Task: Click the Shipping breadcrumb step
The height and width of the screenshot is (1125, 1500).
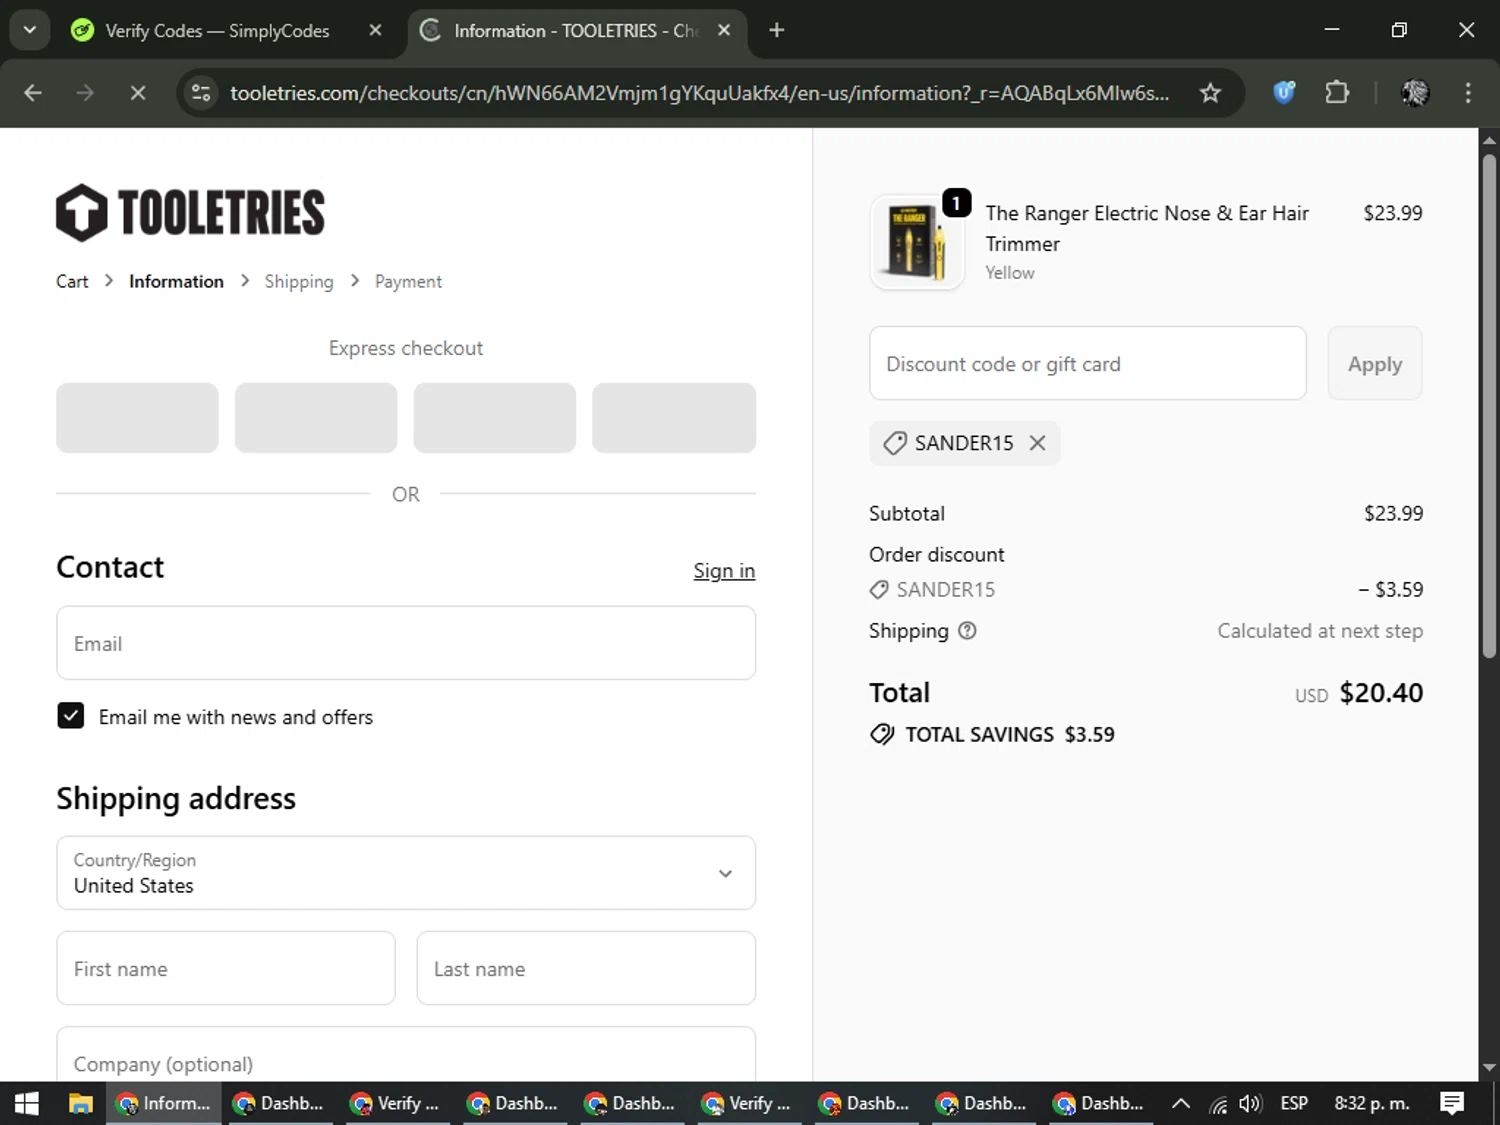Action: point(299,282)
